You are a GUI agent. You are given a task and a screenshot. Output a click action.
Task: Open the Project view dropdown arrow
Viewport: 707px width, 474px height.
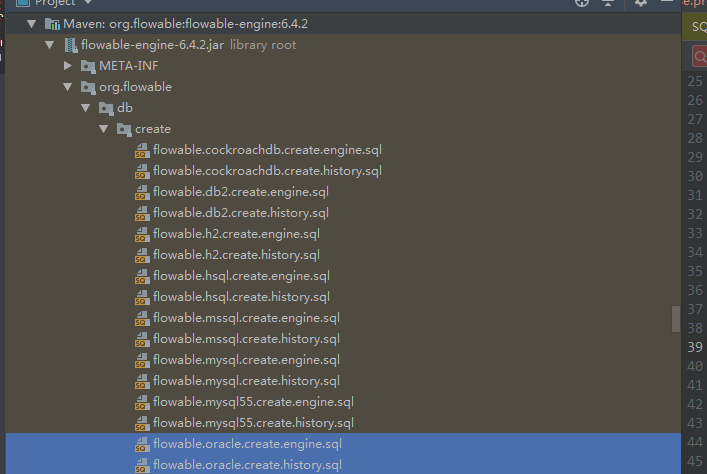pos(88,3)
